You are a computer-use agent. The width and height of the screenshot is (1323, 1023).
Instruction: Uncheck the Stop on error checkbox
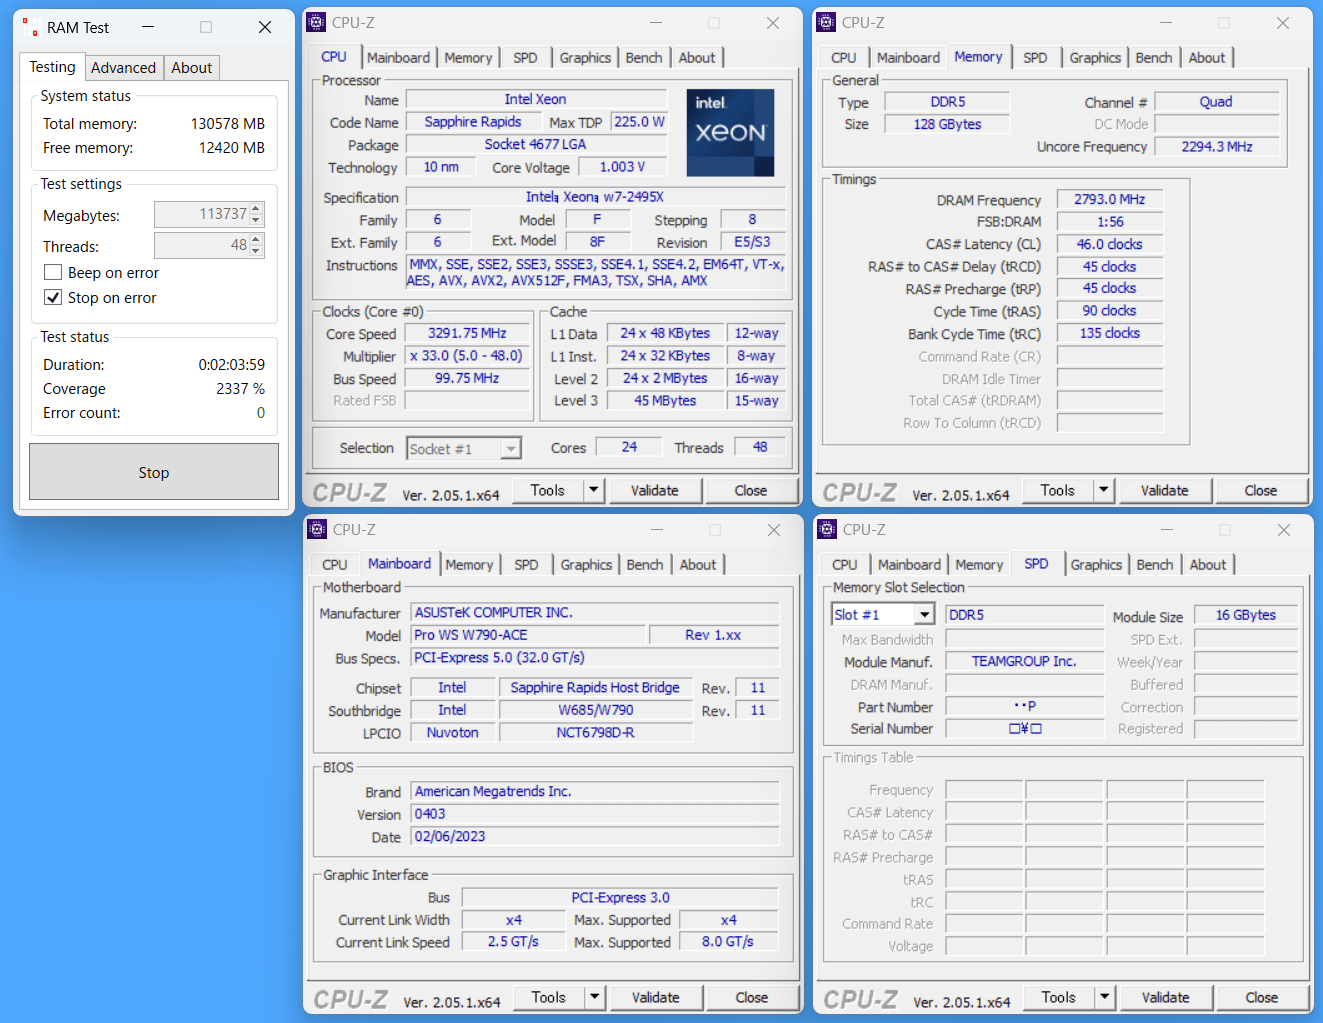tap(53, 298)
